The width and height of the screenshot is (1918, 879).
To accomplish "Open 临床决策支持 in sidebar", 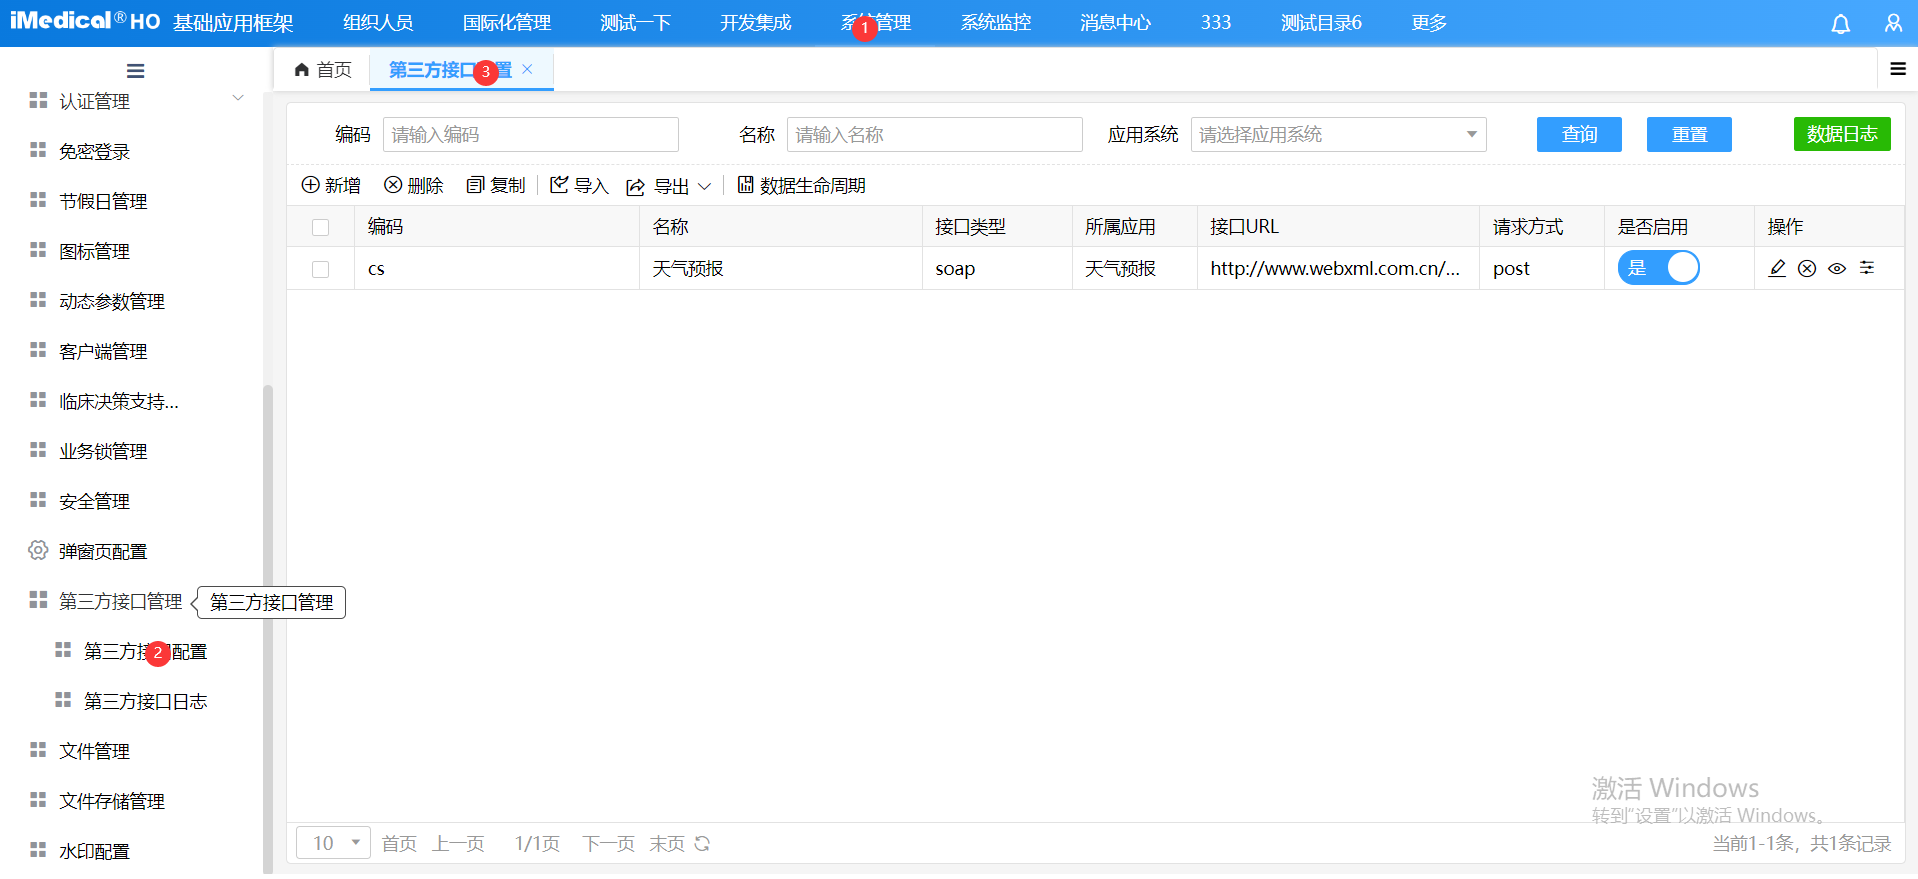I will 118,401.
